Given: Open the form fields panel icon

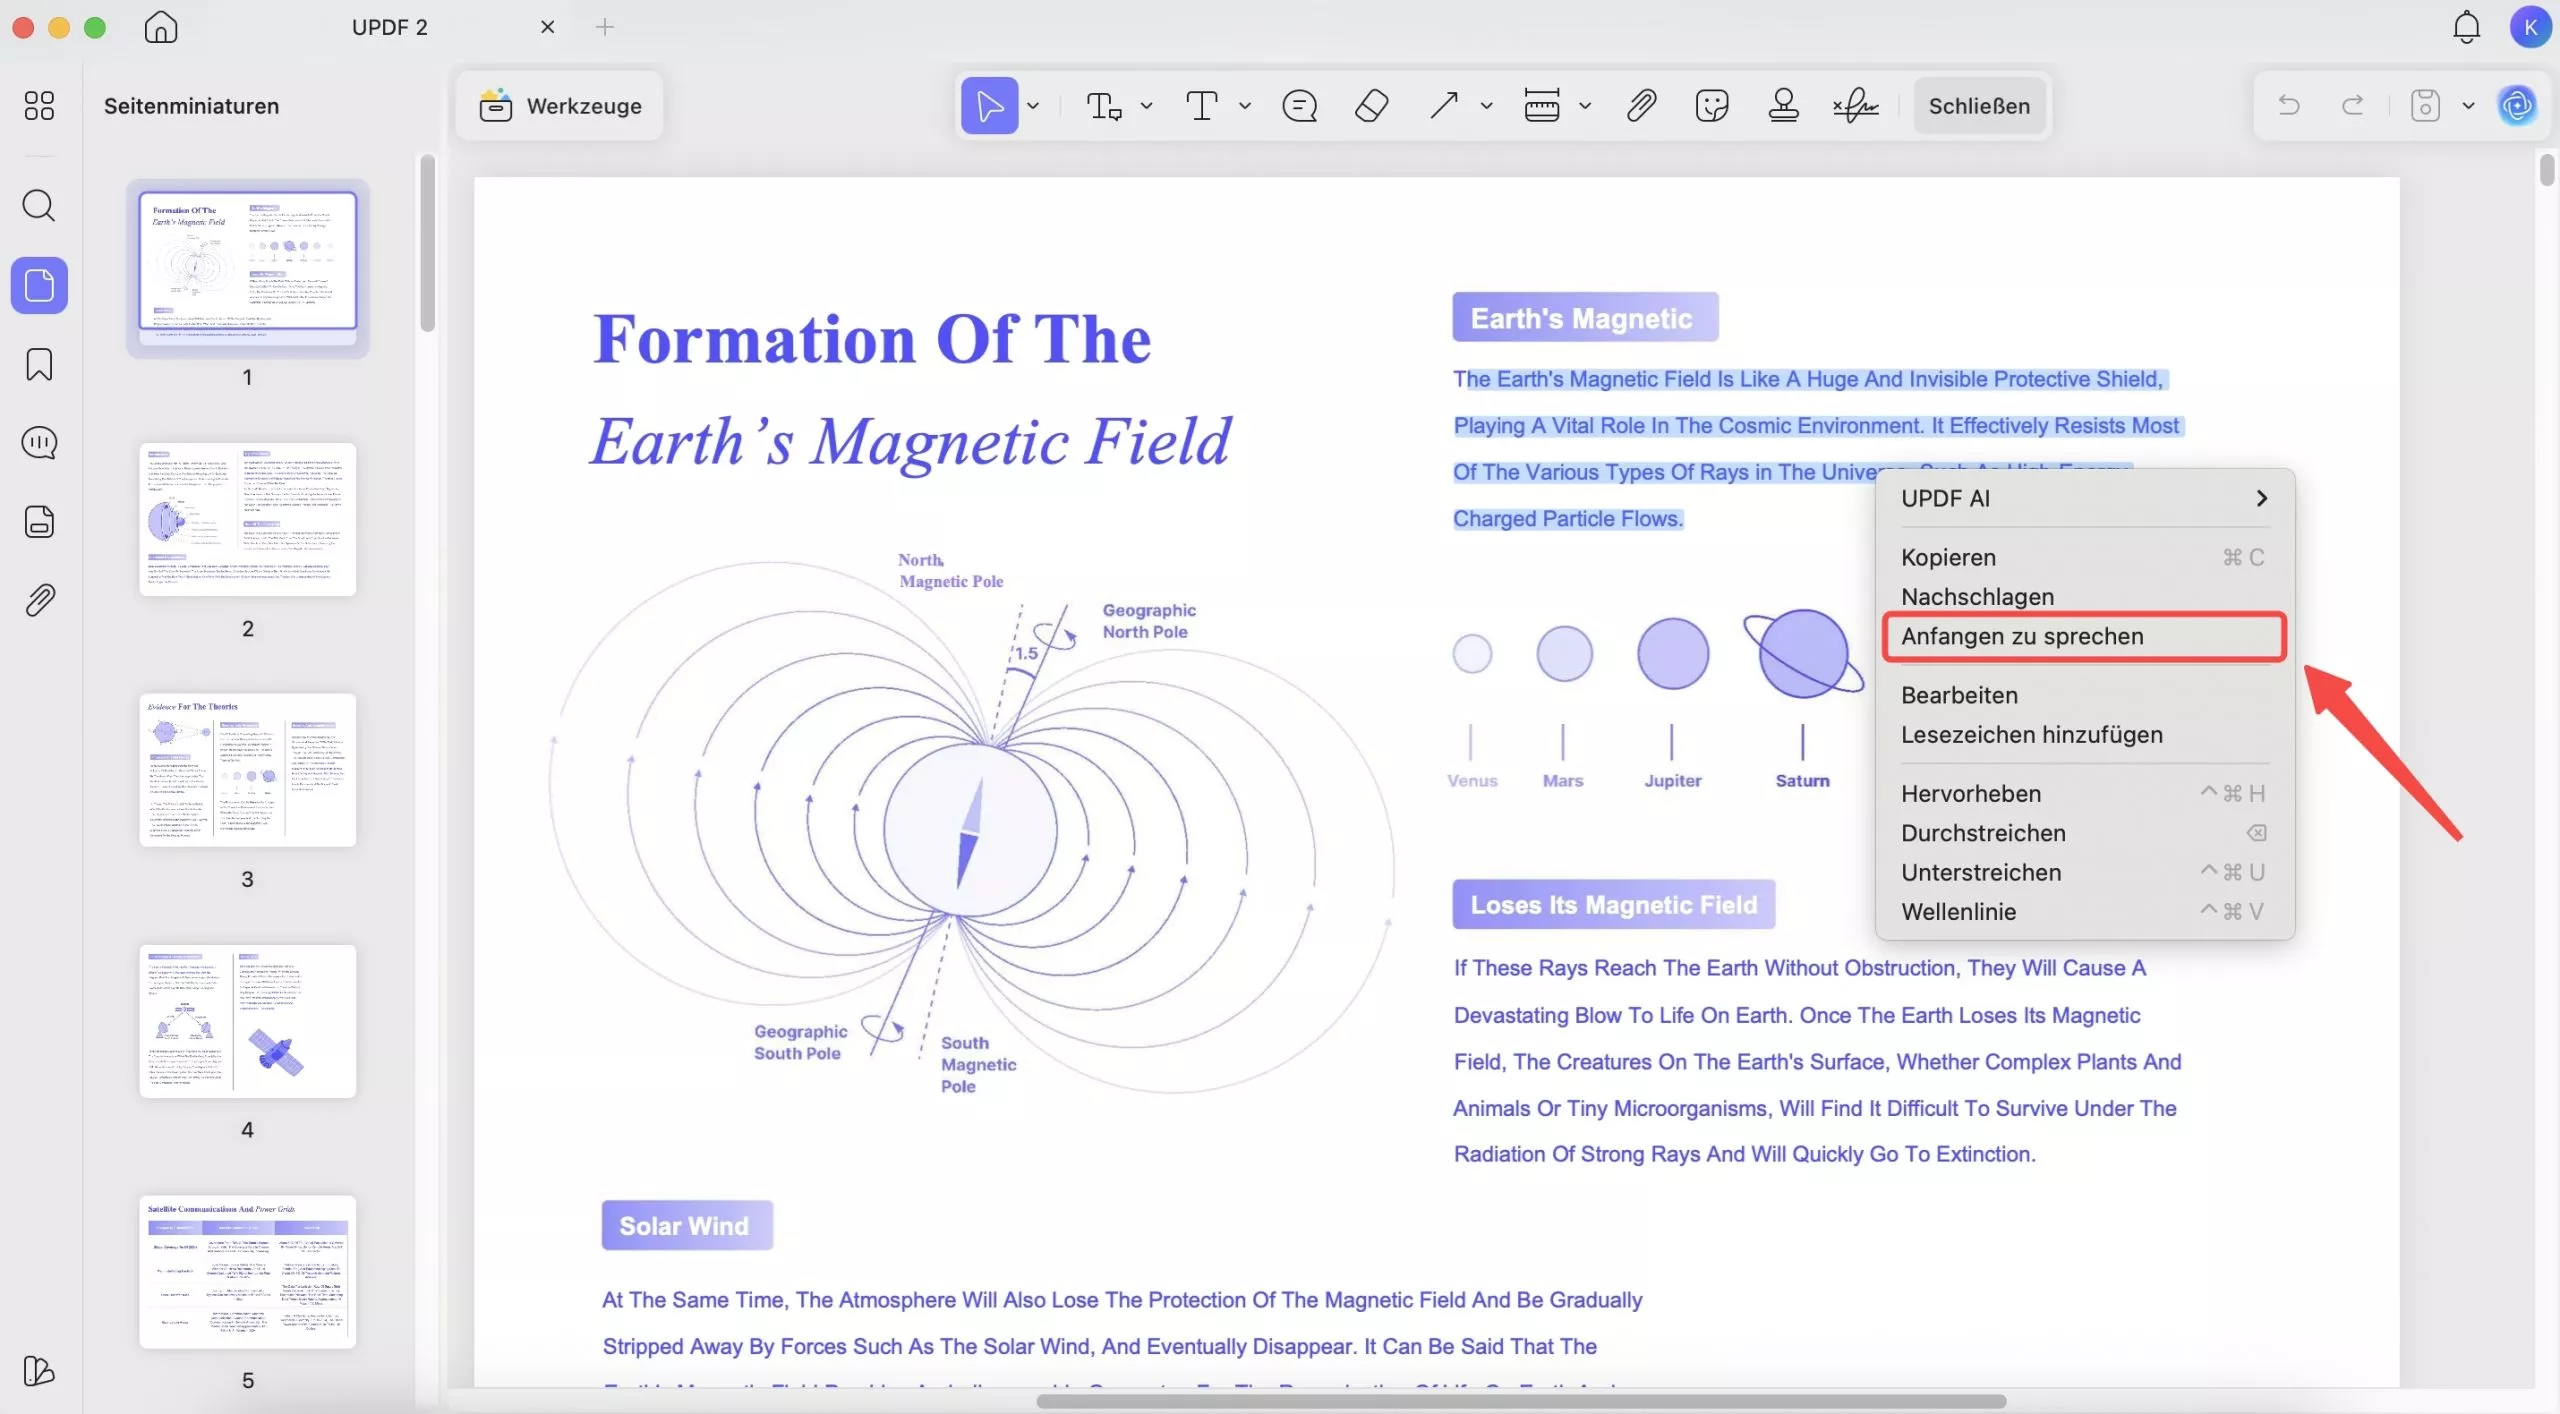Looking at the screenshot, I should pos(39,521).
